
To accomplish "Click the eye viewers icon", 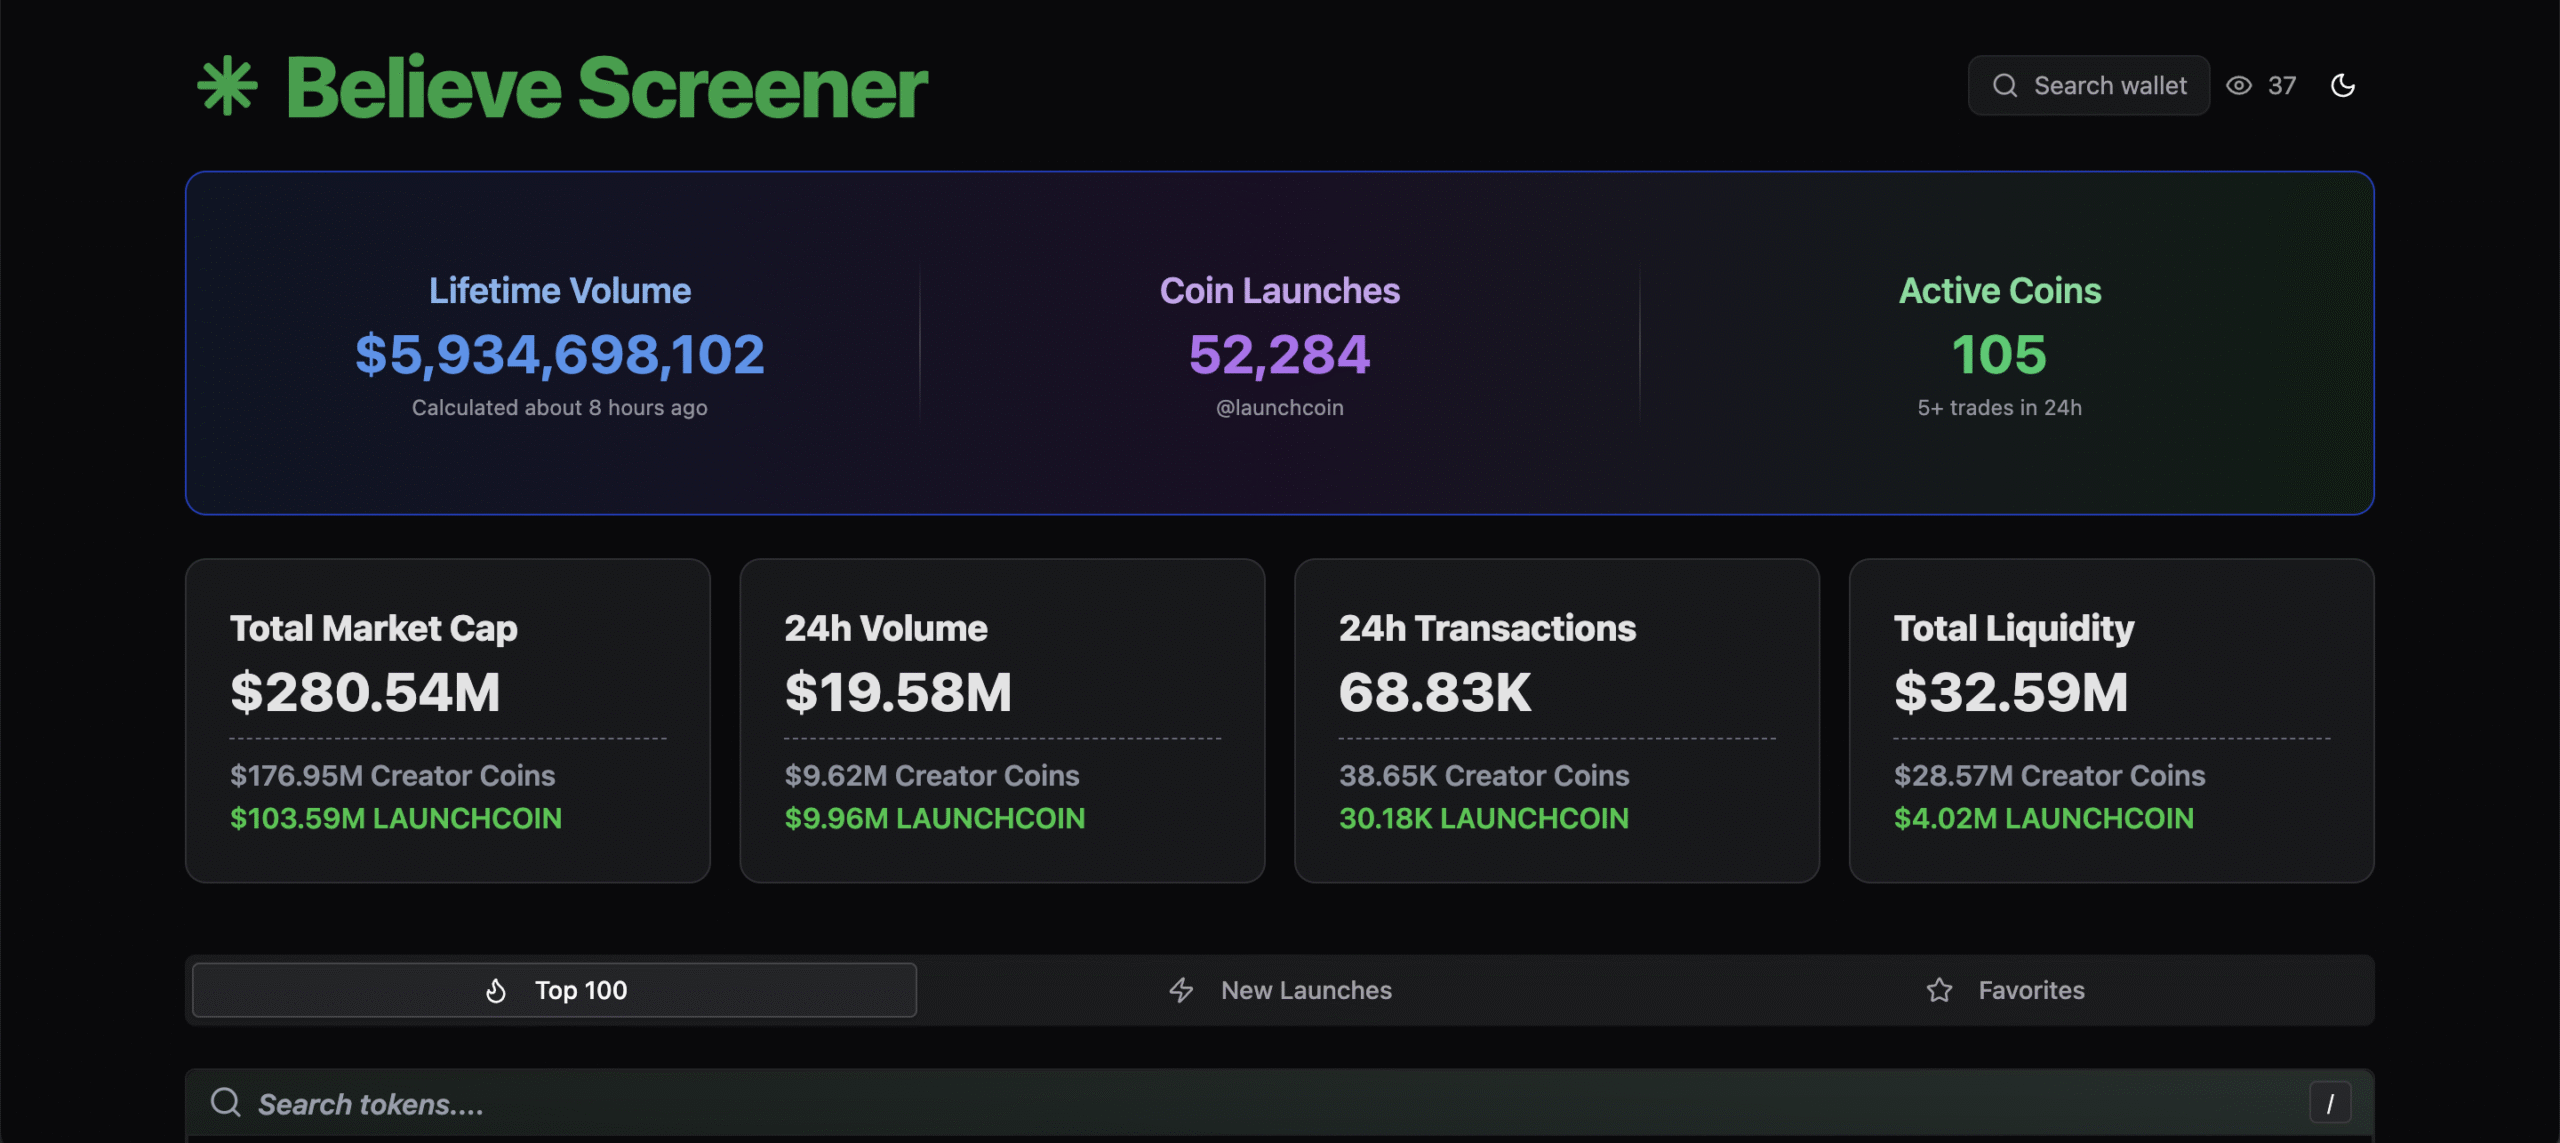I will pyautogui.click(x=2239, y=86).
